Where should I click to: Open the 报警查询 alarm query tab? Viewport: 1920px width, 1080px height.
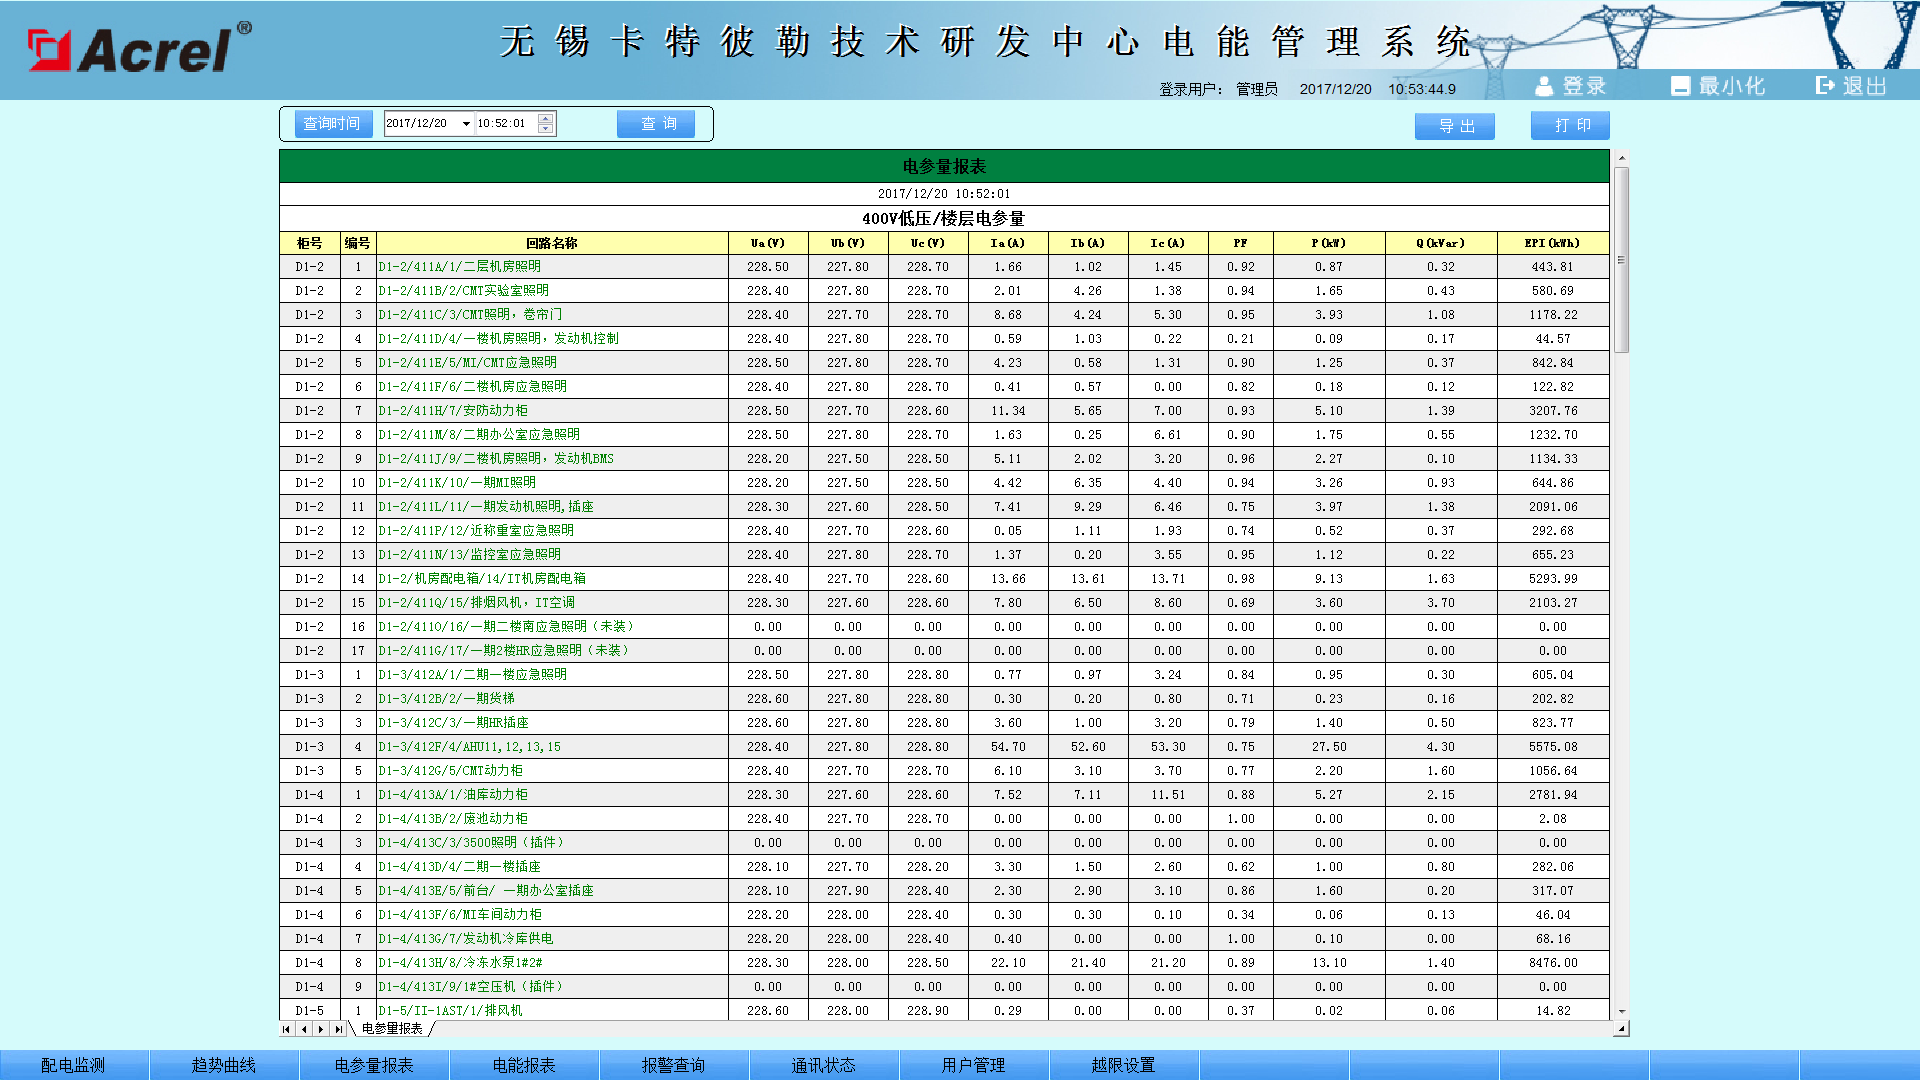click(673, 1065)
